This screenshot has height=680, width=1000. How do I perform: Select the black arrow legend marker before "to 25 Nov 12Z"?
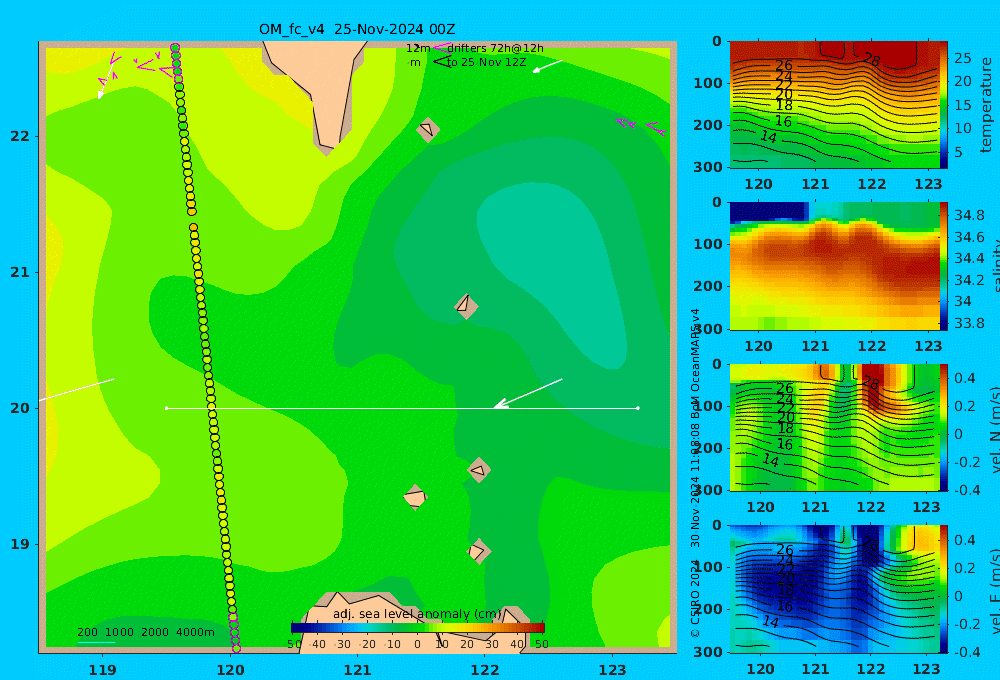coord(442,62)
